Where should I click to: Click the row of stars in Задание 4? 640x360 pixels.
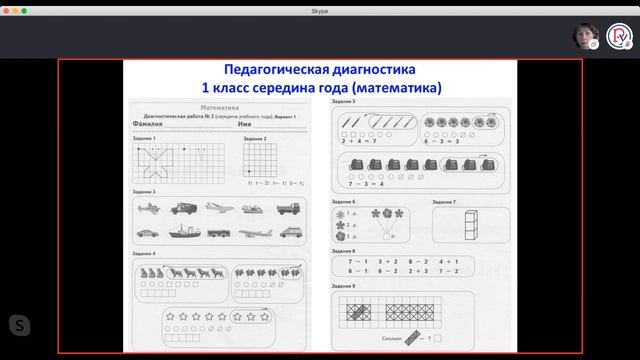218,316
